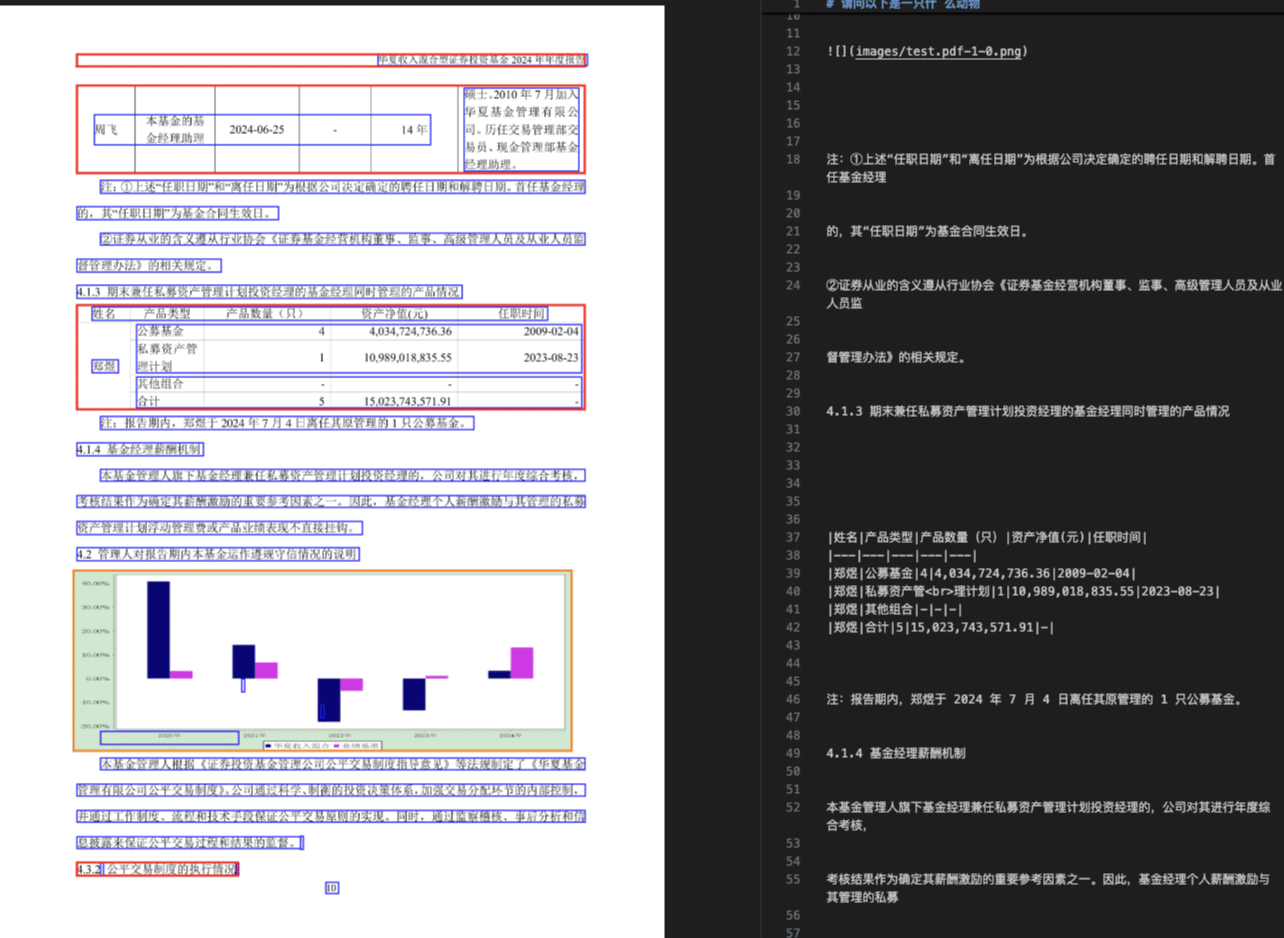
Task: Click PDF table column header 产品类型
Action: pyautogui.click(x=167, y=314)
